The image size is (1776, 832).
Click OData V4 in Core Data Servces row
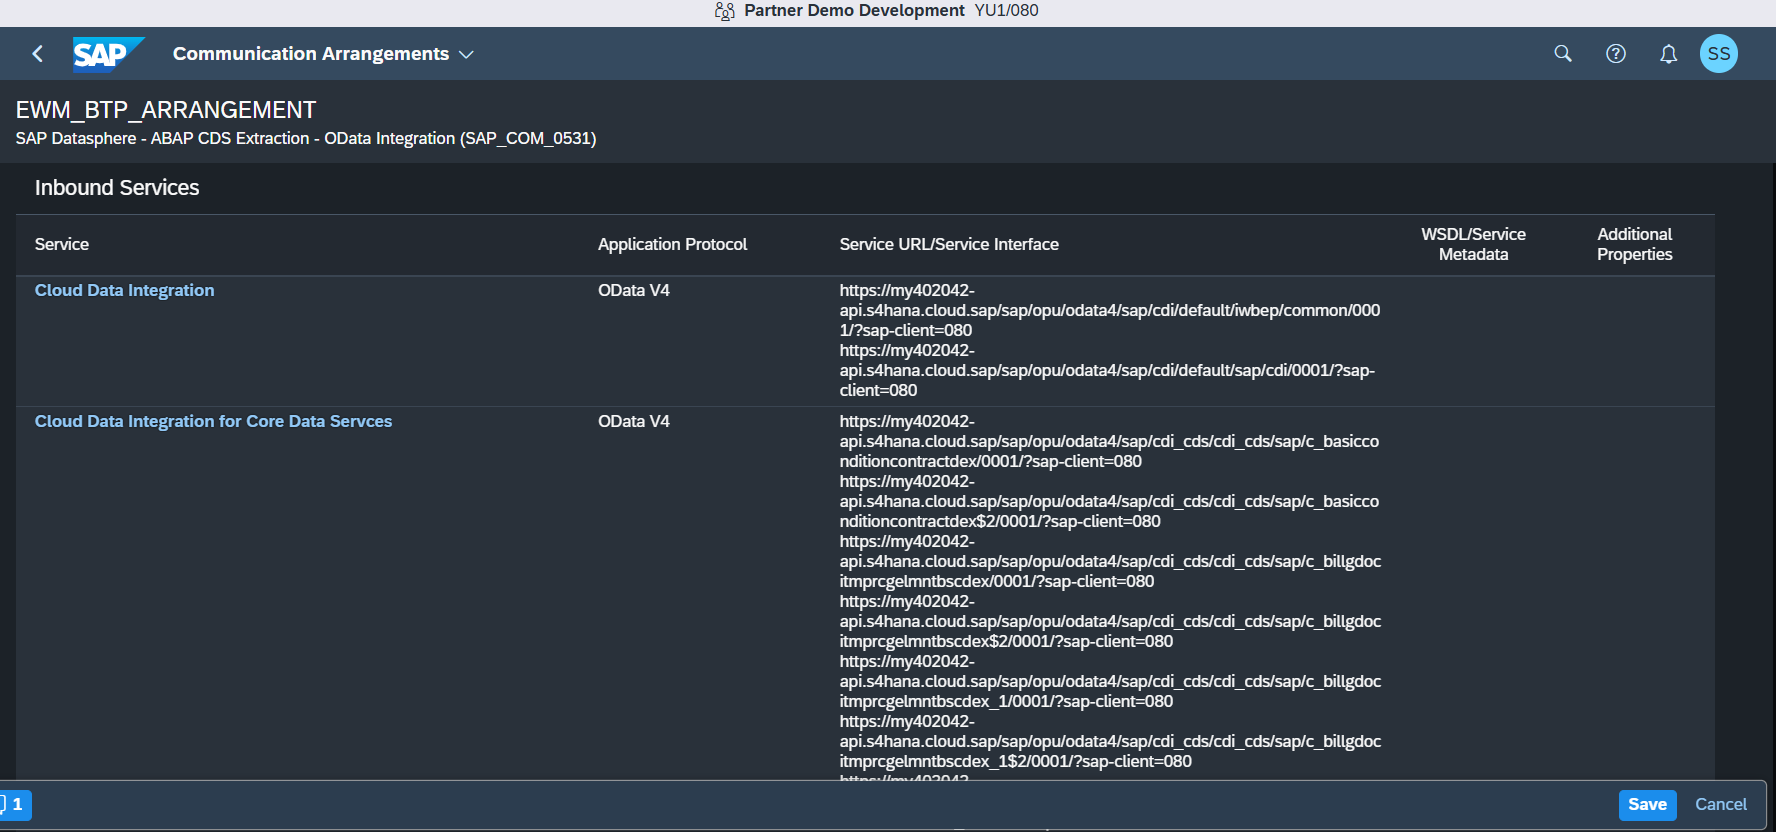pyautogui.click(x=634, y=421)
